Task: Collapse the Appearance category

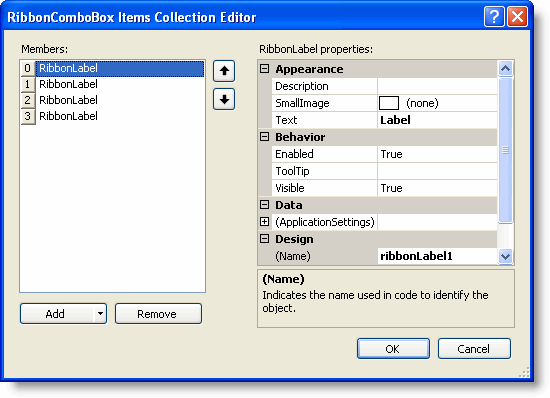Action: [x=264, y=69]
